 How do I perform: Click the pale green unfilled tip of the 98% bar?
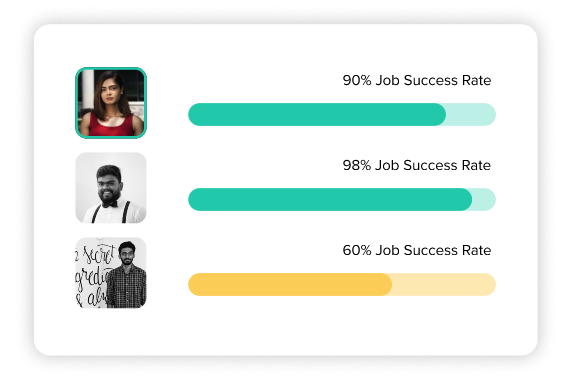pos(485,199)
